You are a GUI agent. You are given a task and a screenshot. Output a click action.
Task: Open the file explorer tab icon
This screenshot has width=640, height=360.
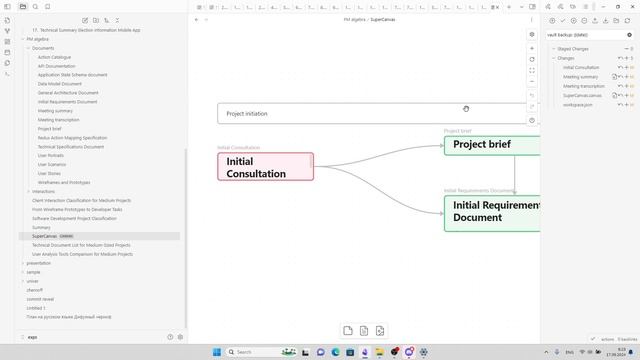(23, 7)
